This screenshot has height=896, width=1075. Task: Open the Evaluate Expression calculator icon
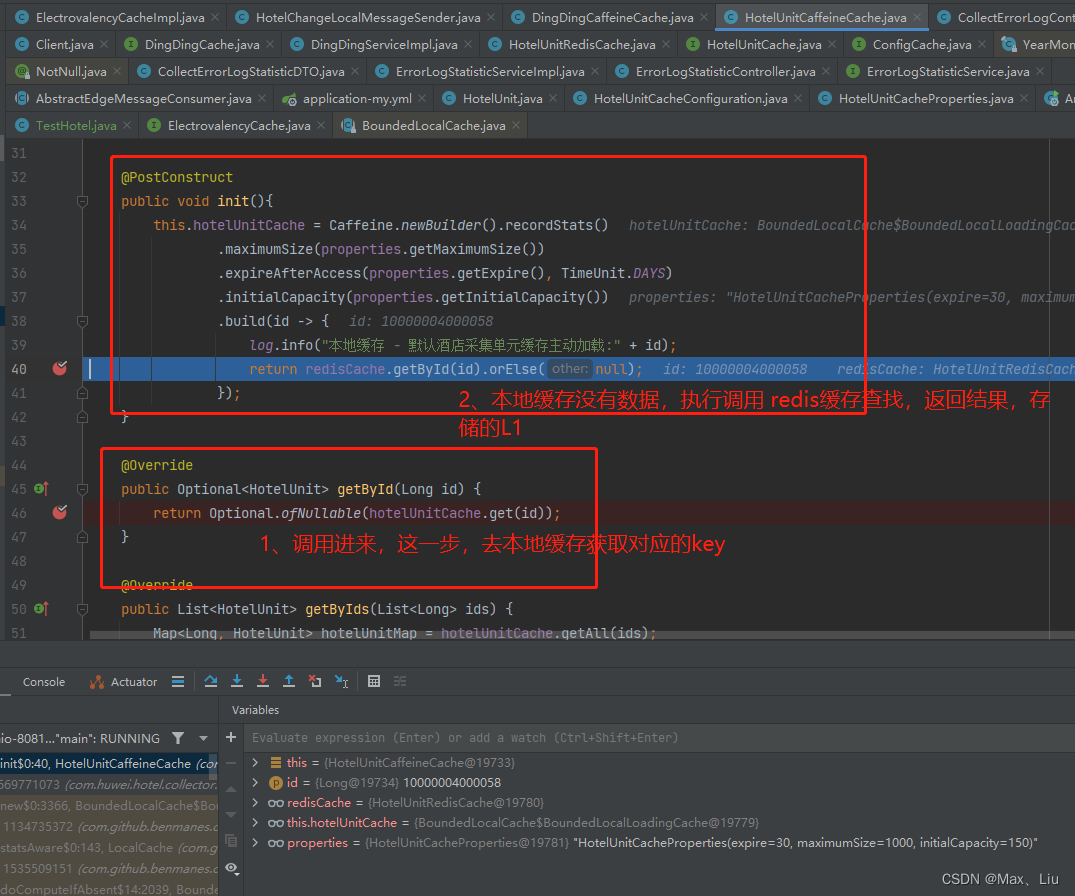point(374,681)
